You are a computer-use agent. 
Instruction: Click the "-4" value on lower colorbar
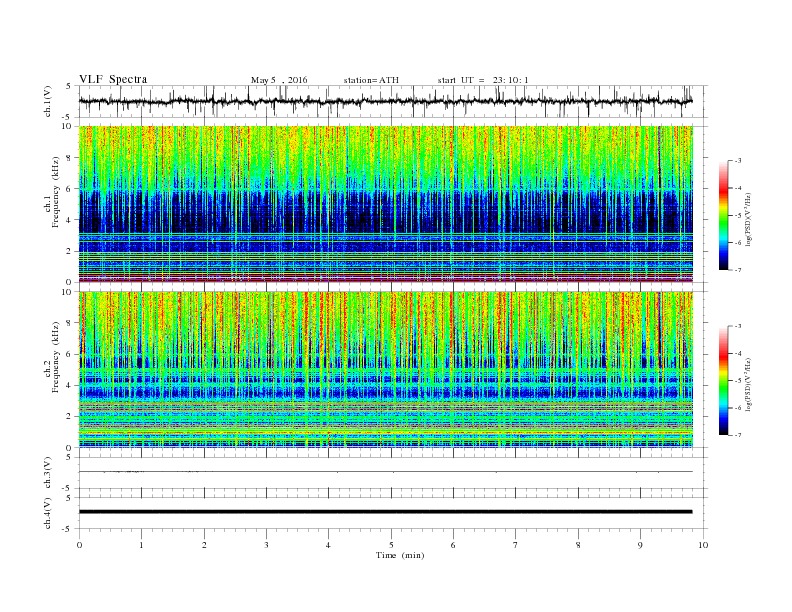point(738,353)
